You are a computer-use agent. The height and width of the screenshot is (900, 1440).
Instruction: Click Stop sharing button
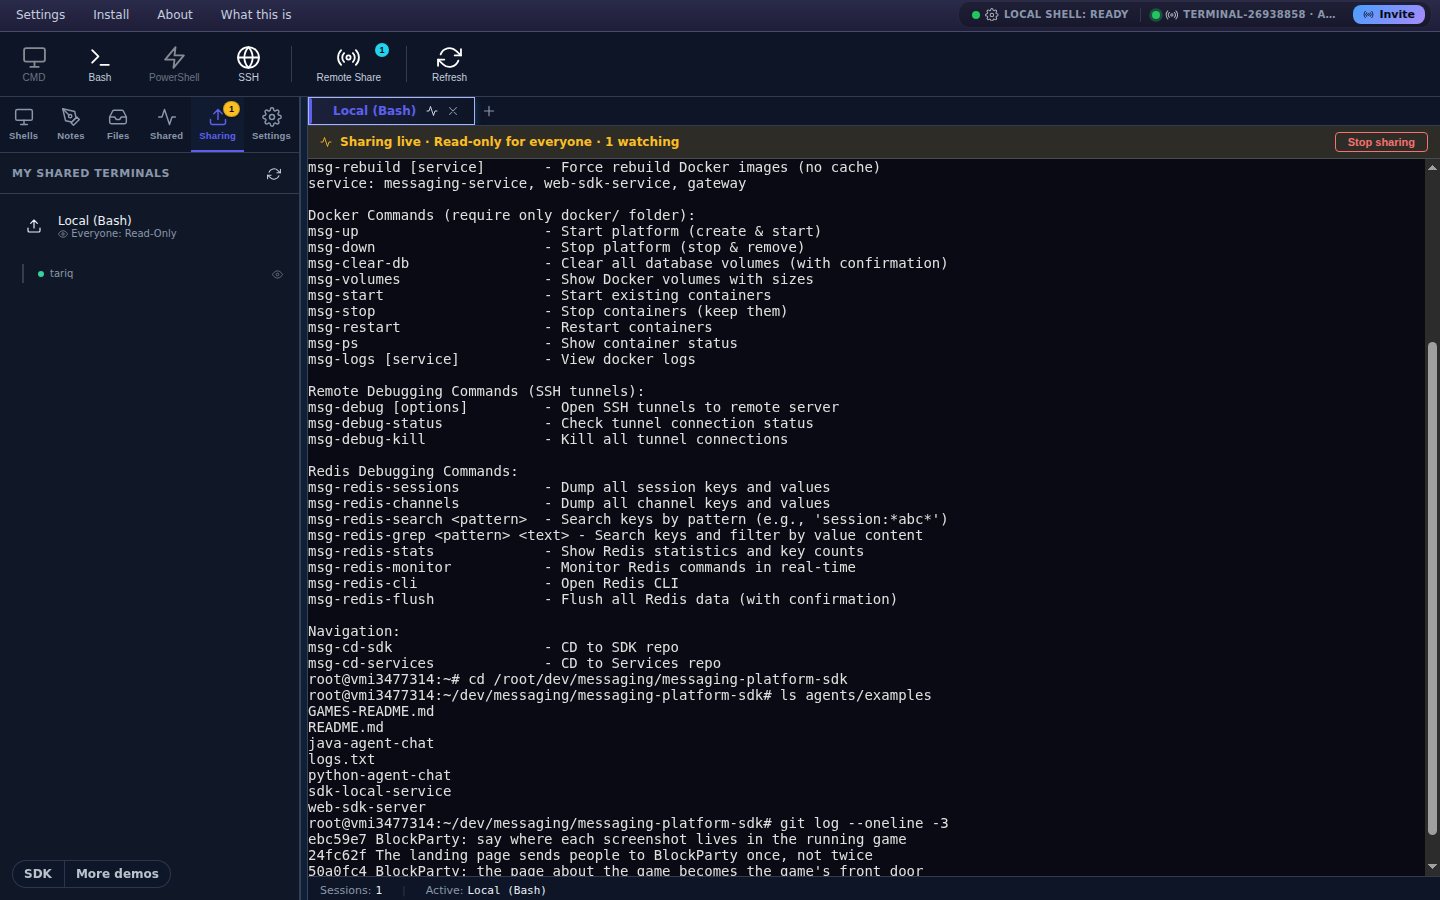(1381, 142)
